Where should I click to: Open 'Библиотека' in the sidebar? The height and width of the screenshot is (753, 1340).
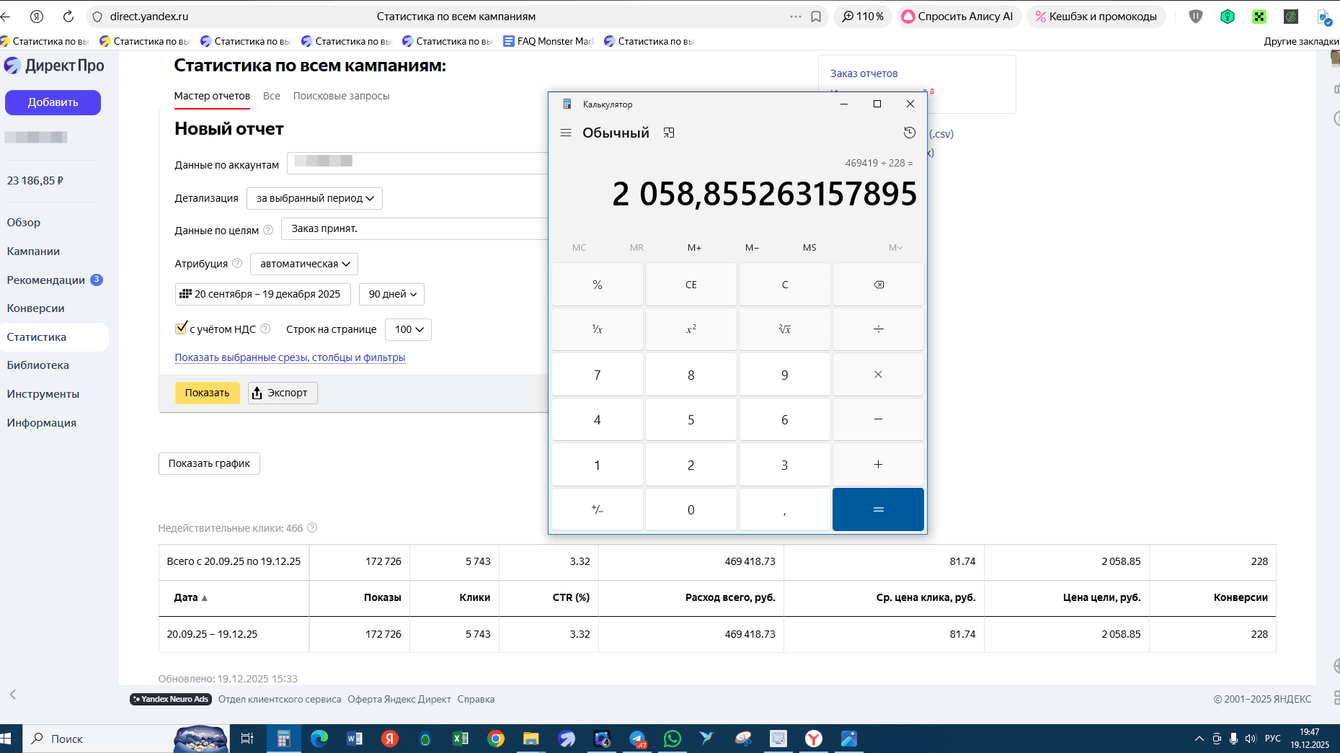[38, 365]
